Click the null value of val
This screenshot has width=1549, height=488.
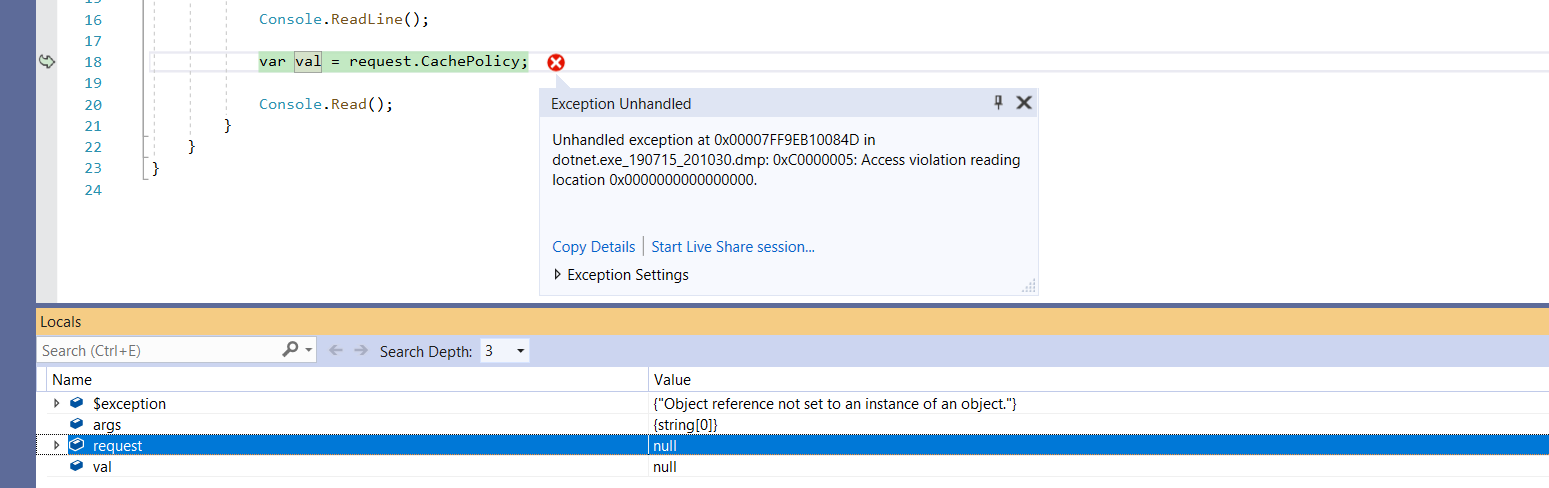point(664,466)
